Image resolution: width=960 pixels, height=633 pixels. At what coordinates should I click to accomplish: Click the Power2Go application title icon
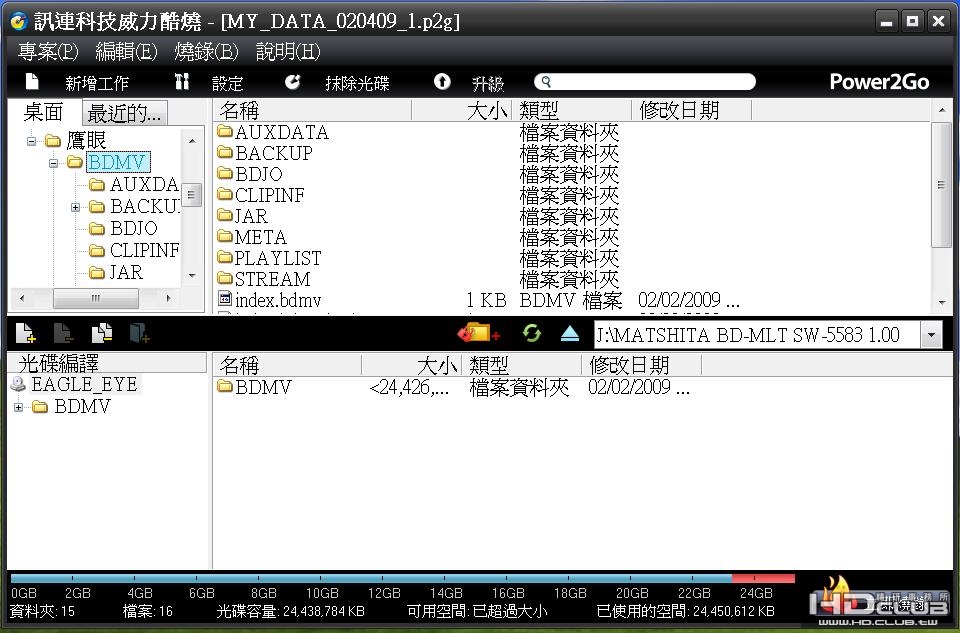pos(19,21)
